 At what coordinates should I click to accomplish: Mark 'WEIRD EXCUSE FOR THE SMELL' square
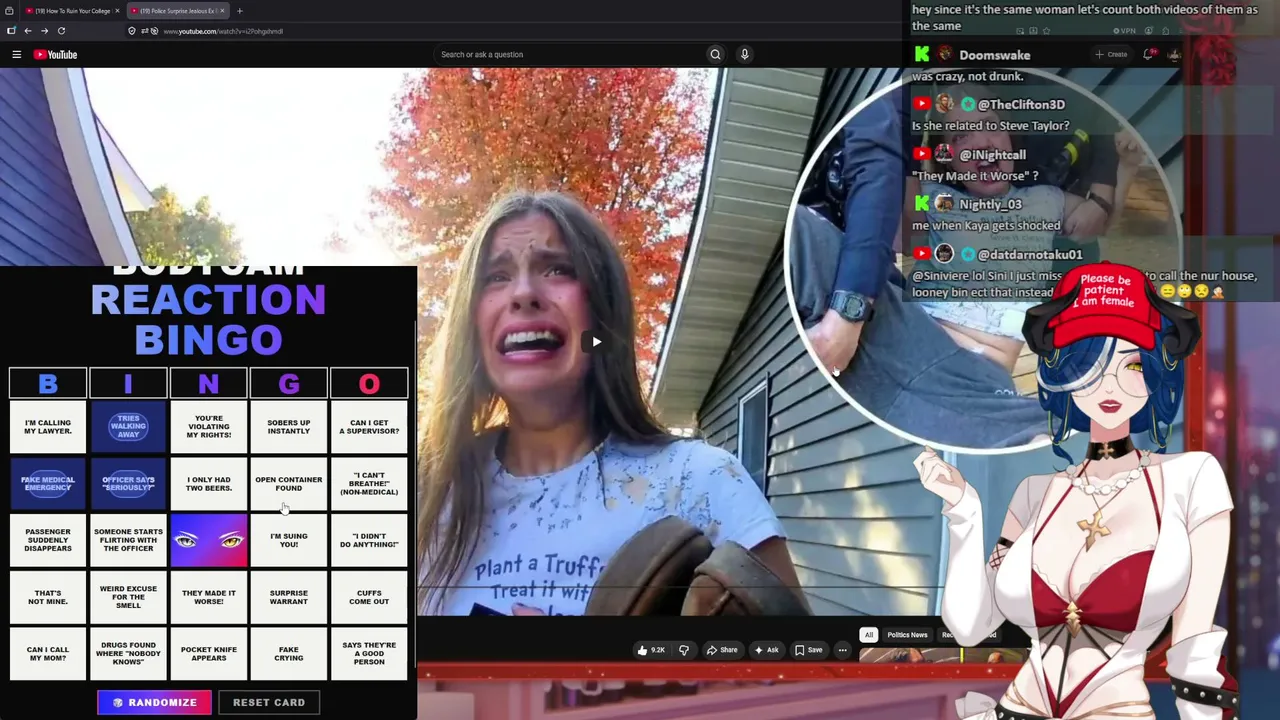(x=128, y=597)
